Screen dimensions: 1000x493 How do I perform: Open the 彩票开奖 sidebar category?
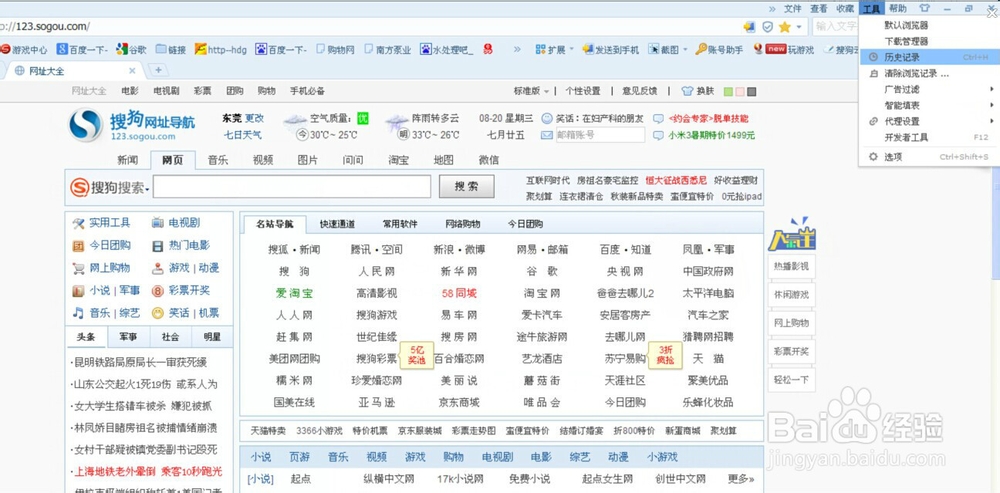click(181, 290)
